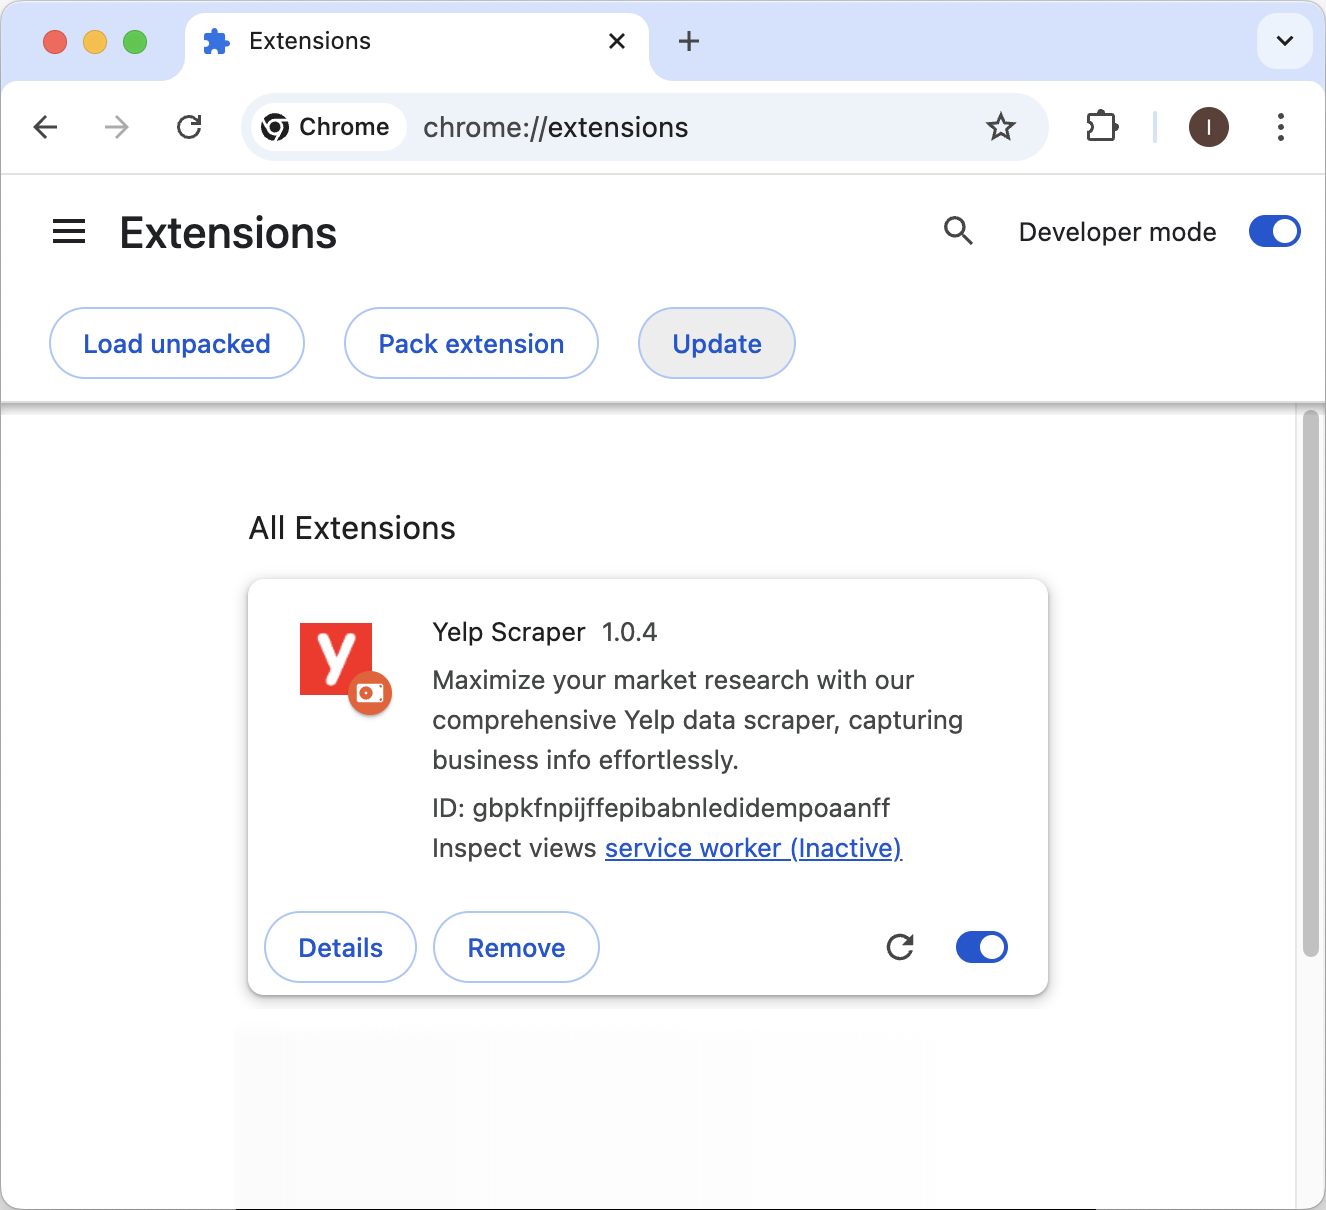Expand the tab search dropdown arrow
Image resolution: width=1326 pixels, height=1210 pixels.
pos(1285,41)
